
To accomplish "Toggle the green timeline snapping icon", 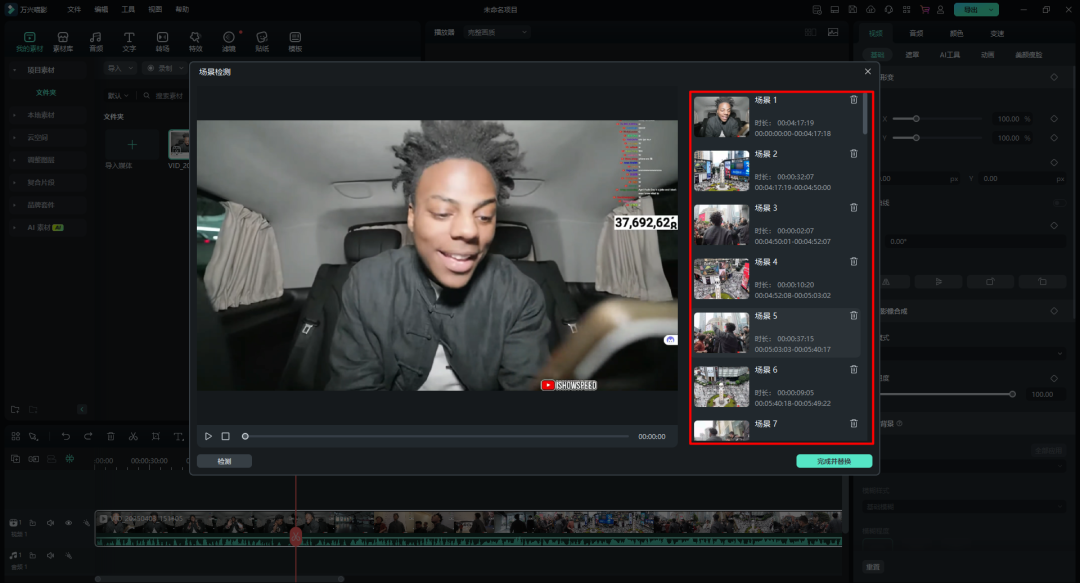I will [x=70, y=459].
